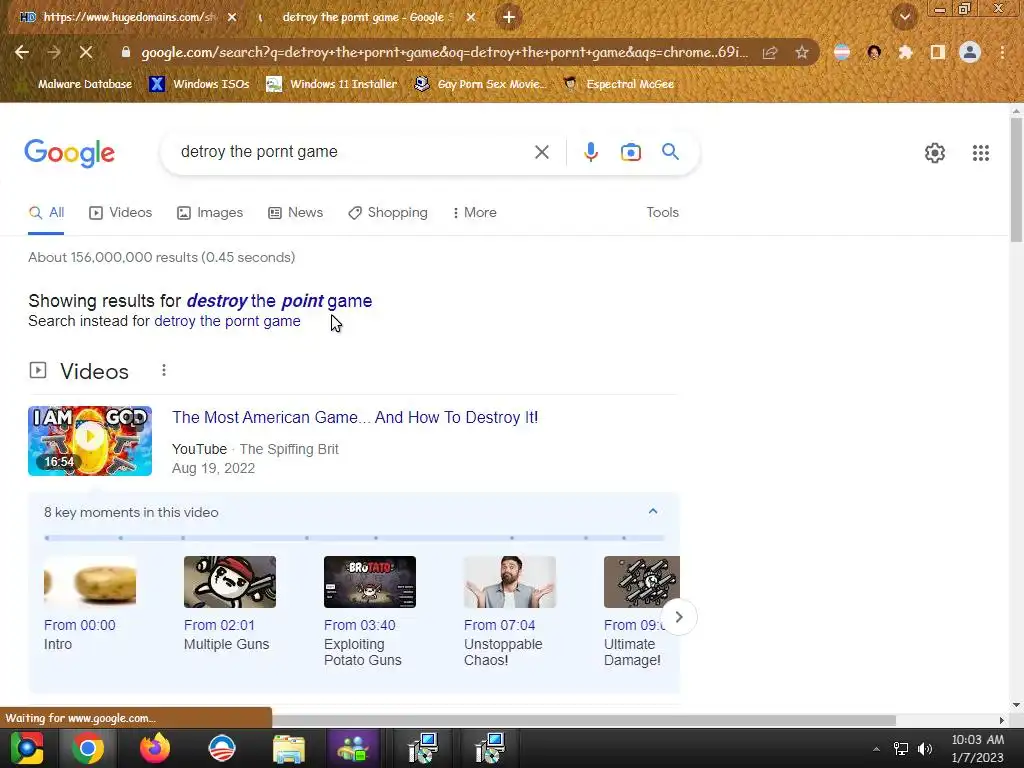
Task: Stop loading the page
Action: point(86,52)
